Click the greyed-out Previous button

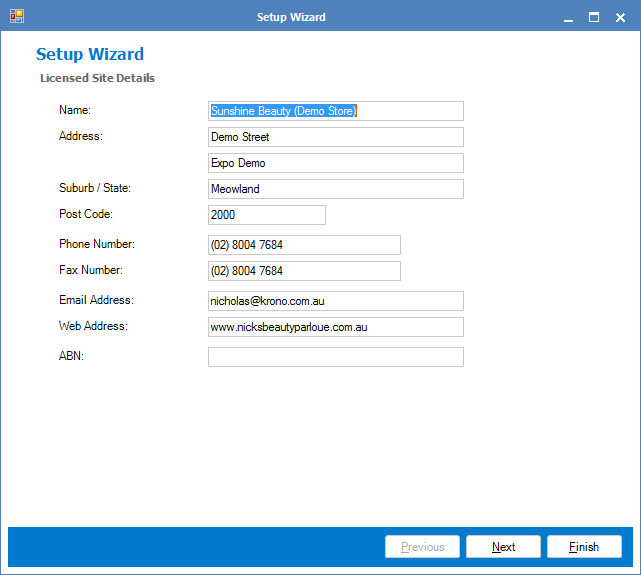click(422, 547)
